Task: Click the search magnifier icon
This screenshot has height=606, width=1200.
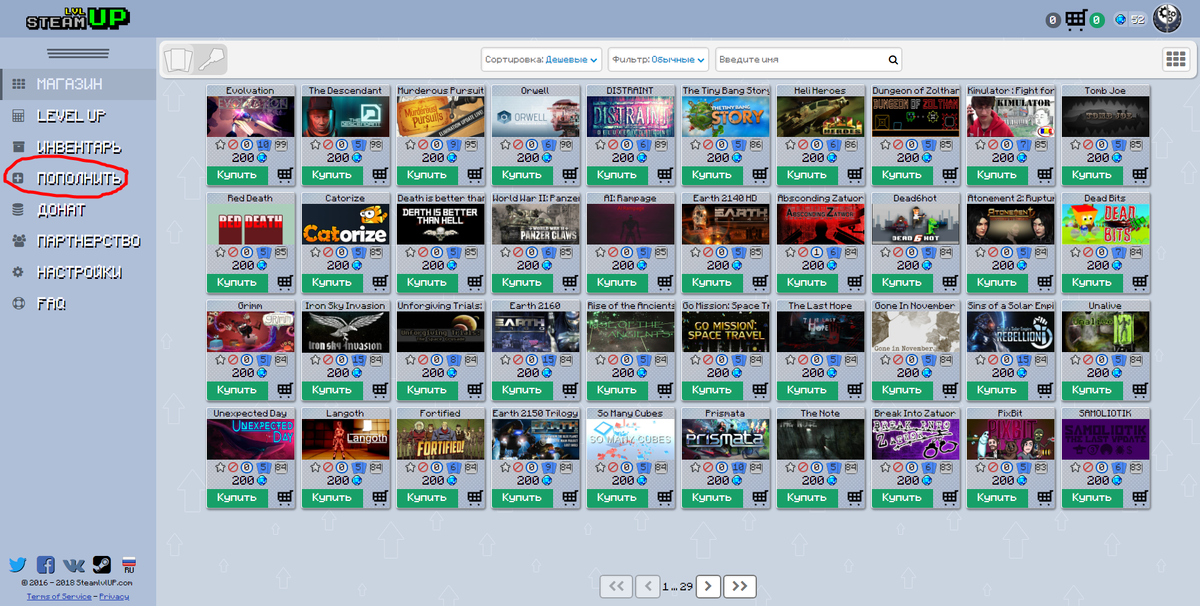Action: [x=893, y=60]
